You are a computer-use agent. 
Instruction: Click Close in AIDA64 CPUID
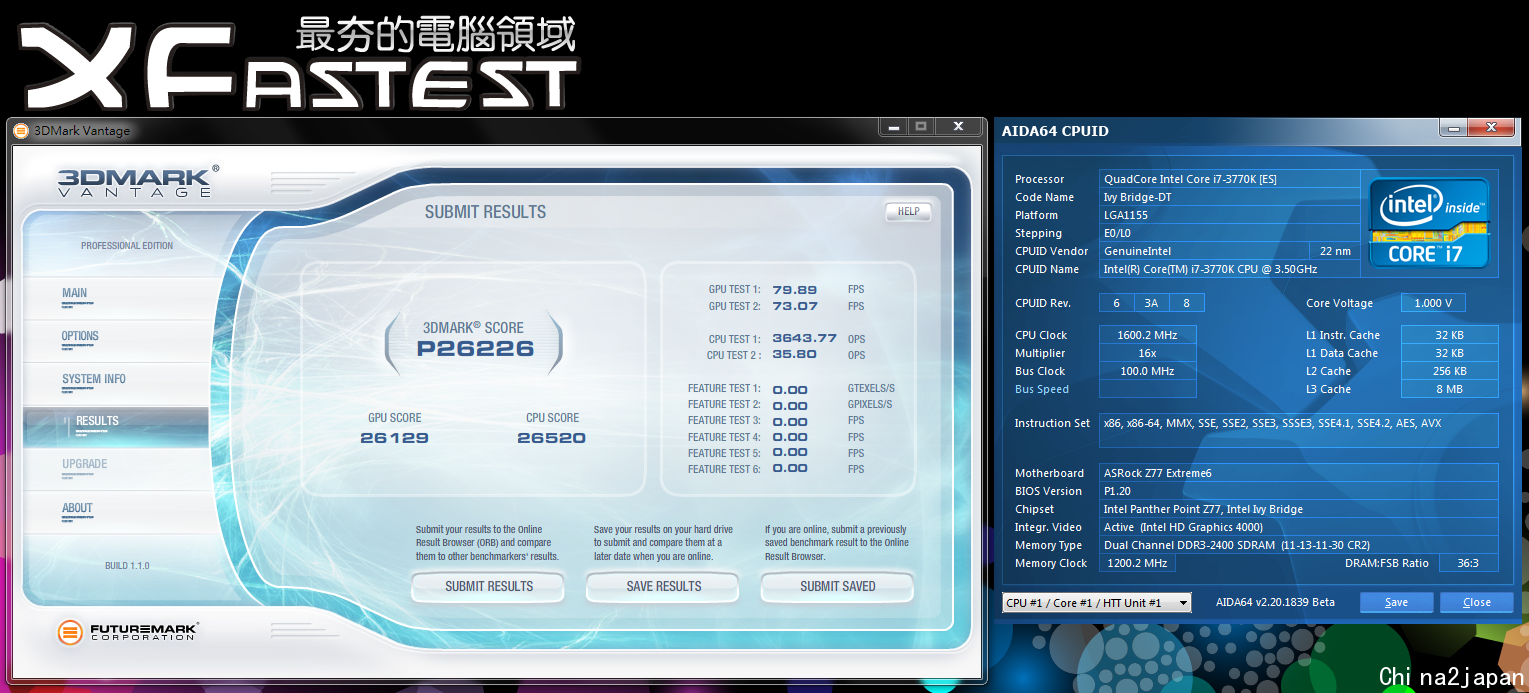pos(1476,602)
